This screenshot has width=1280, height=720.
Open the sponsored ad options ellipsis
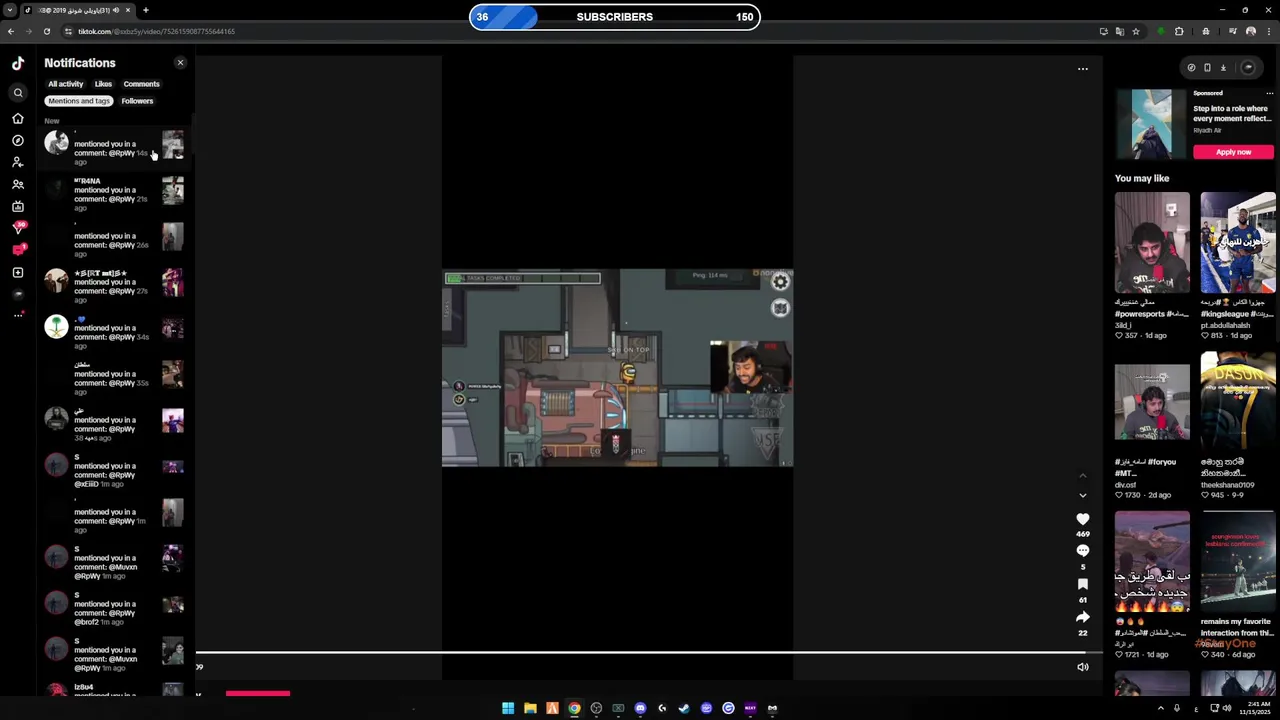point(1269,94)
